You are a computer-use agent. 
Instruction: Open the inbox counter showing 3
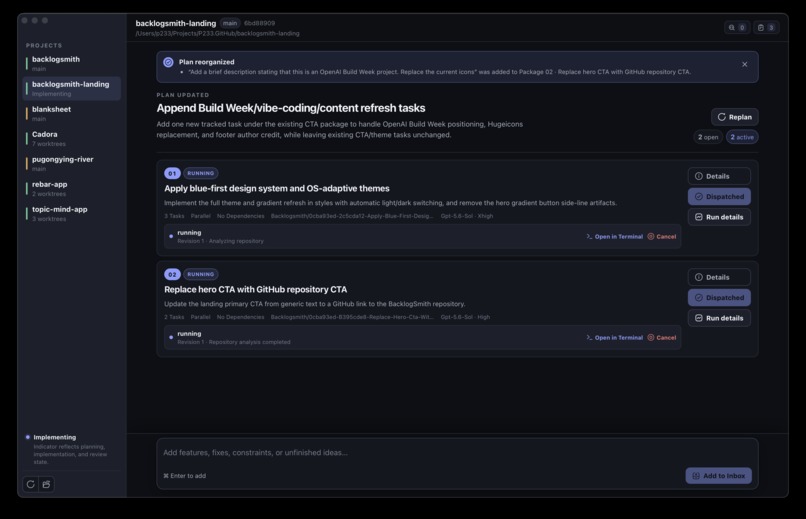(766, 28)
